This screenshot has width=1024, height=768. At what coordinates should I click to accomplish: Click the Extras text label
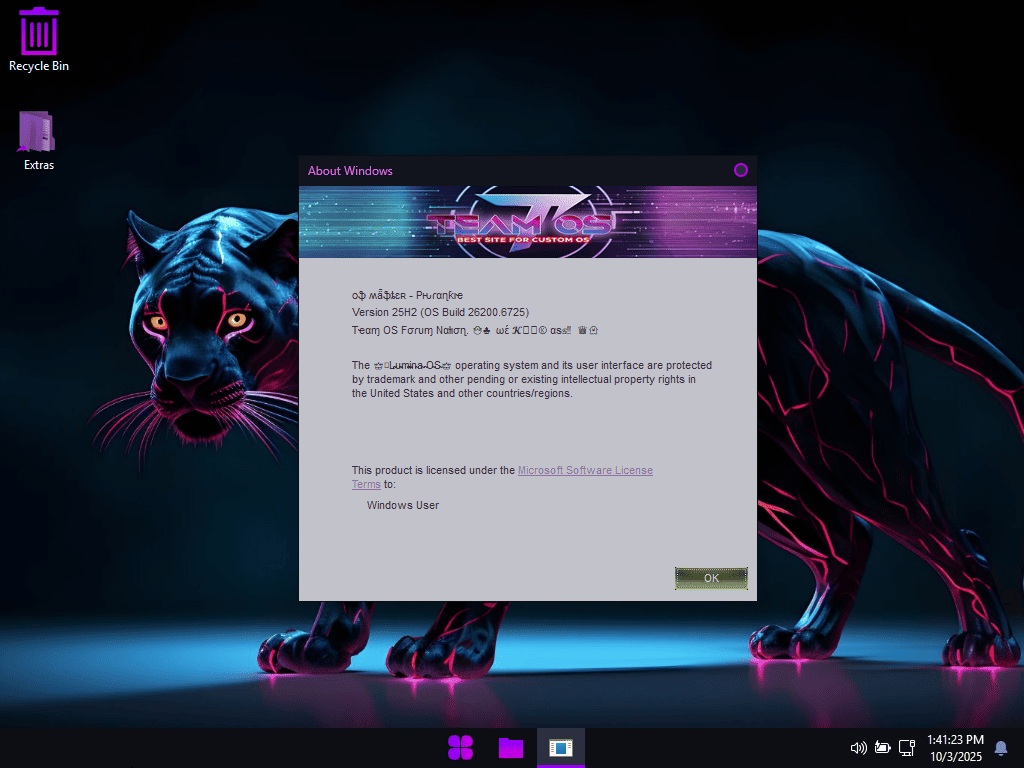[39, 165]
